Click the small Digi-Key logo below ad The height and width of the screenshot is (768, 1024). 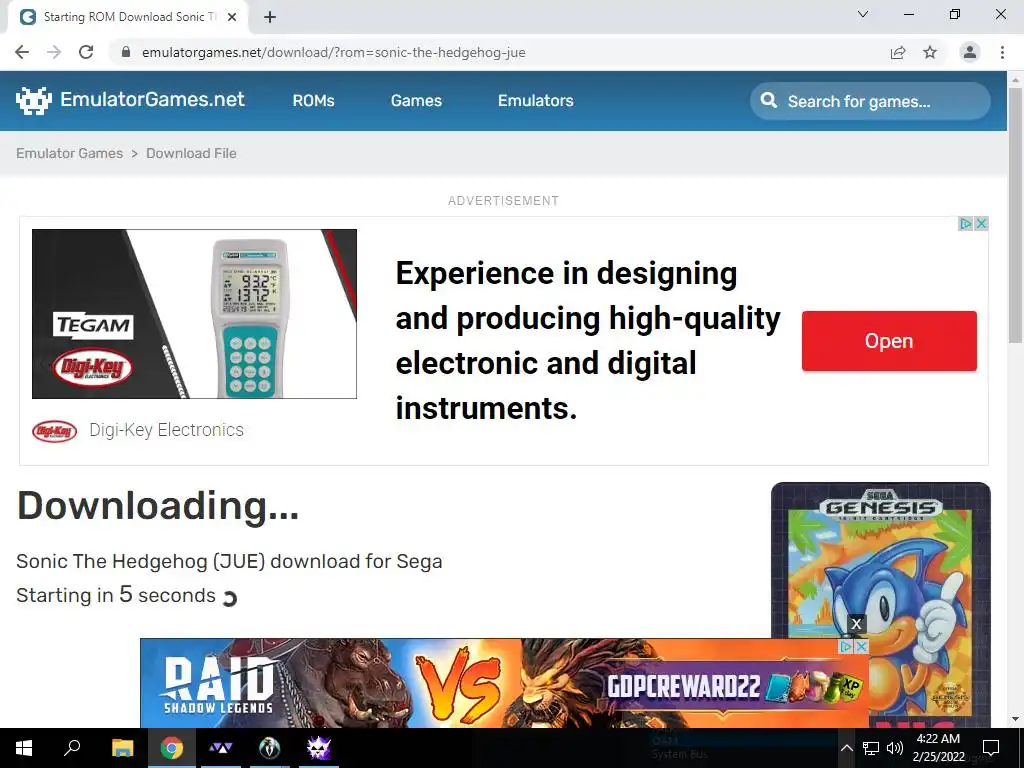55,431
